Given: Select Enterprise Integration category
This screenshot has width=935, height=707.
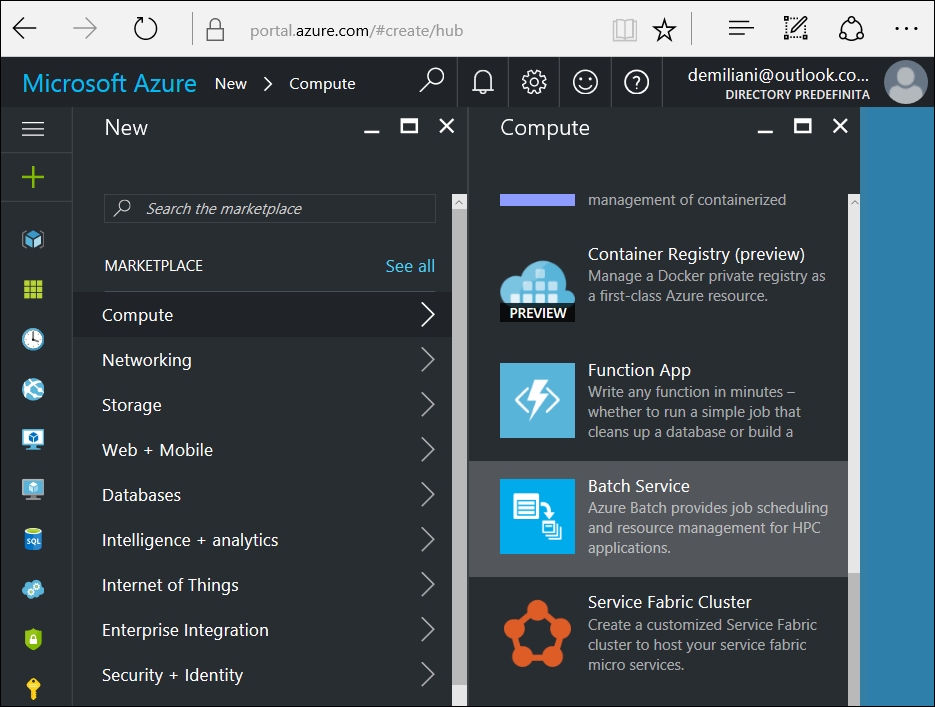Looking at the screenshot, I should click(262, 630).
